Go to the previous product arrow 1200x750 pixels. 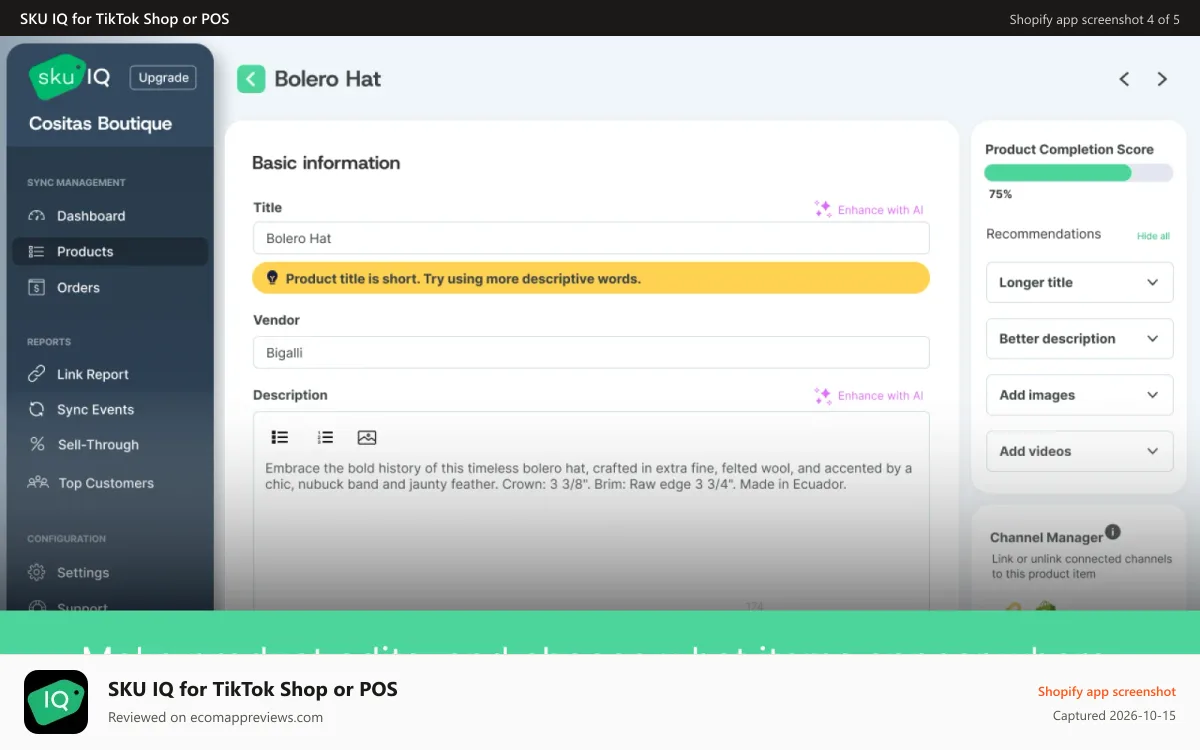tap(1124, 79)
